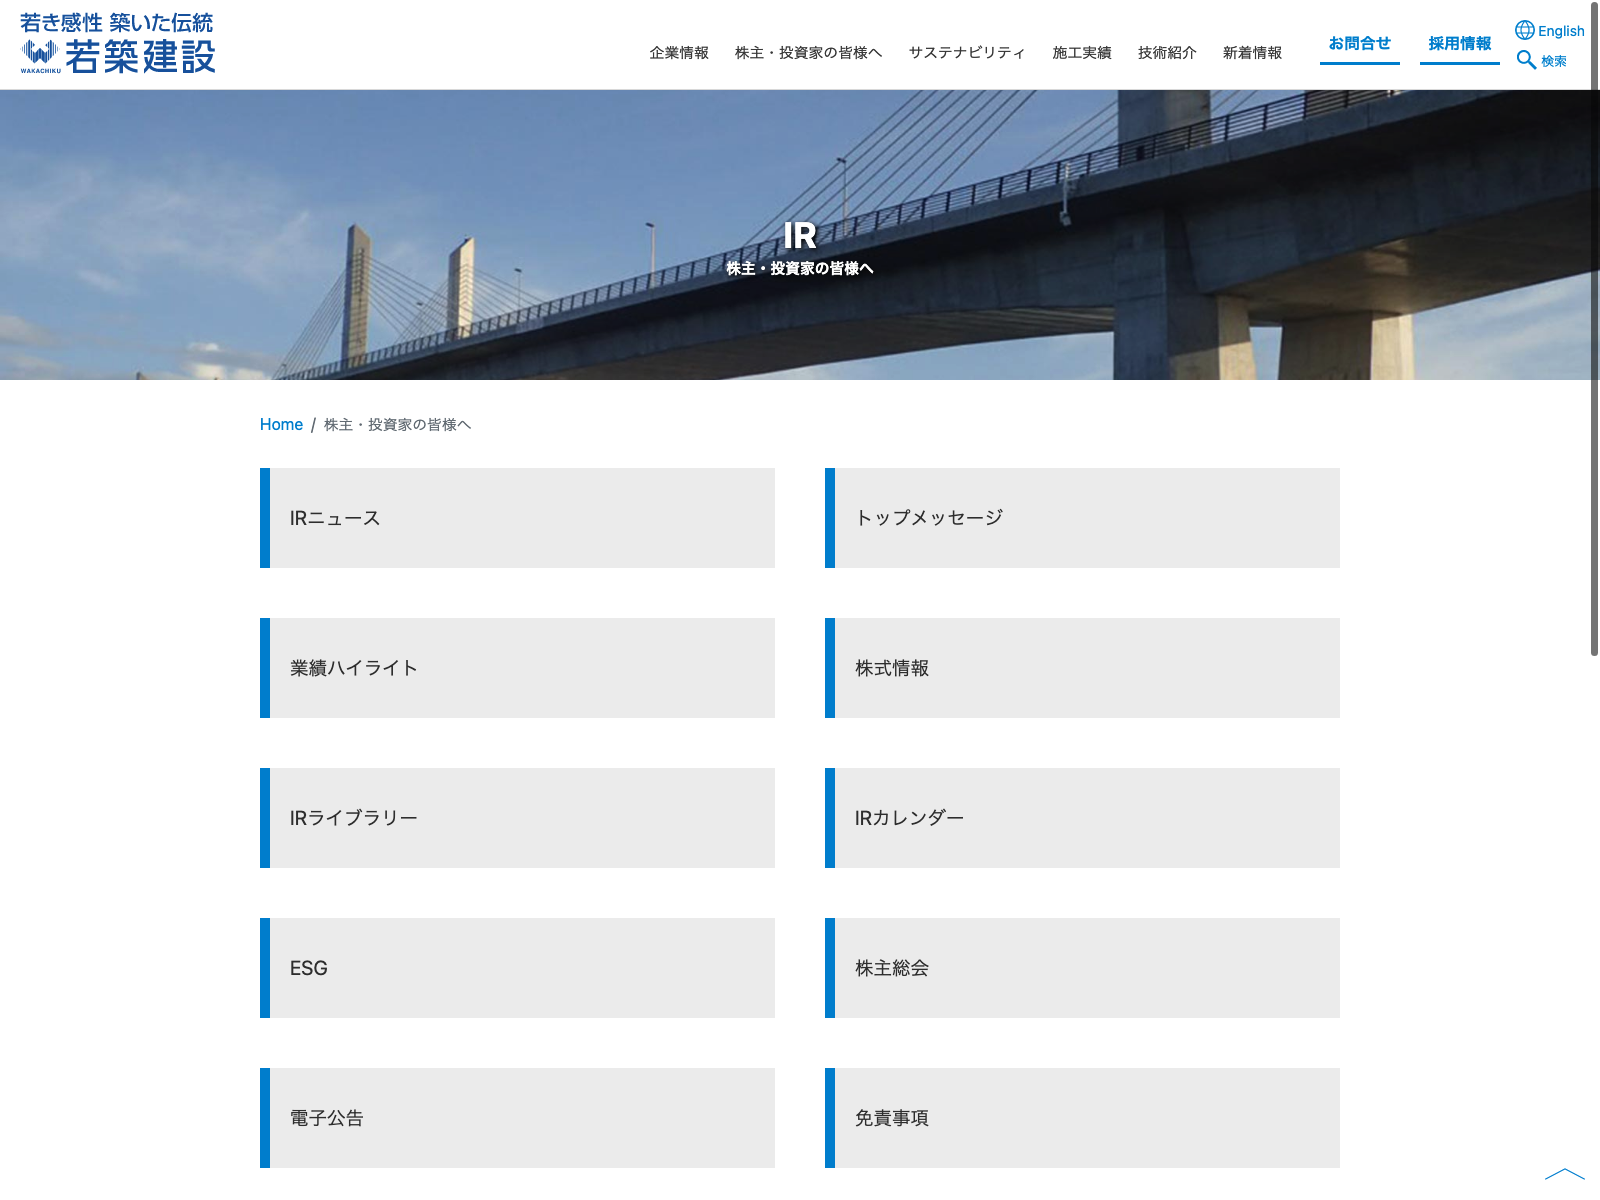
Task: Click the お問合せ button
Action: pos(1359,44)
